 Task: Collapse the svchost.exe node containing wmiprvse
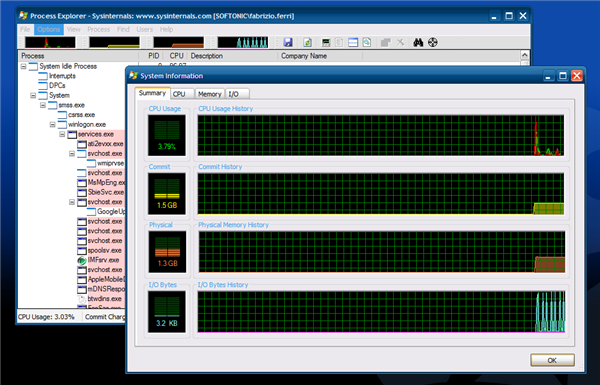[72, 153]
